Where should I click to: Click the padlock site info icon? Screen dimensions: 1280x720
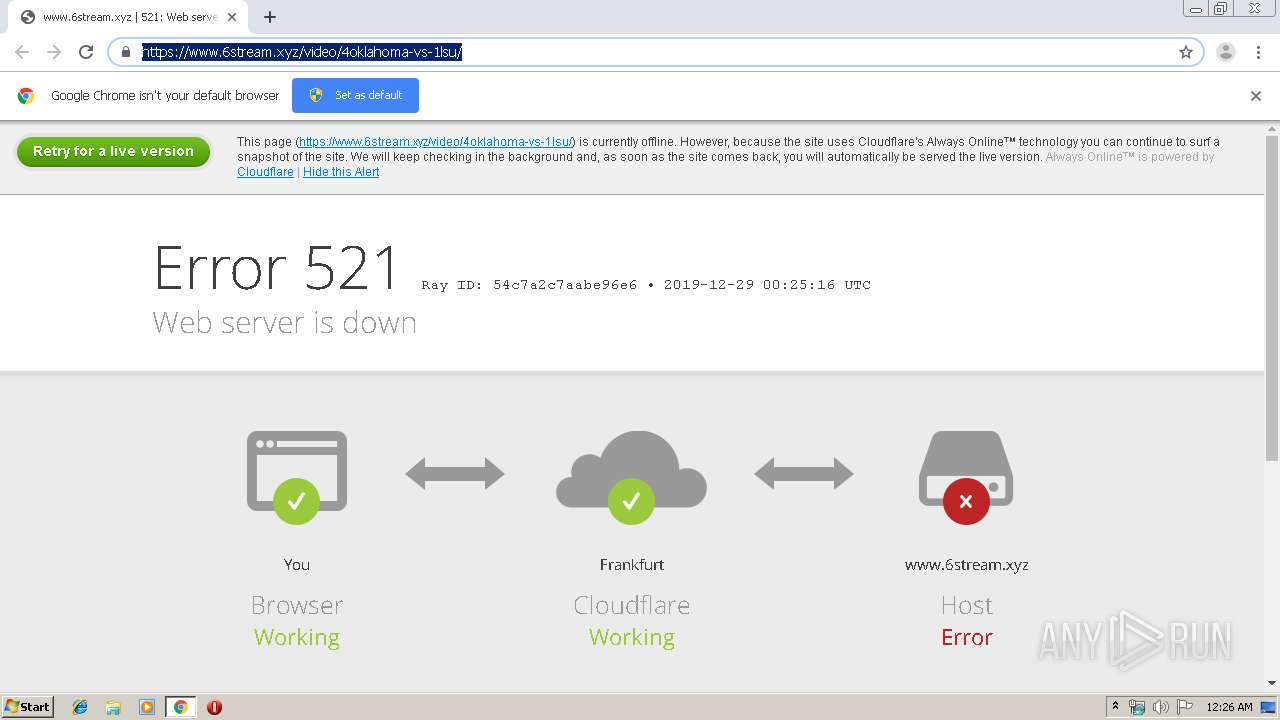126,52
